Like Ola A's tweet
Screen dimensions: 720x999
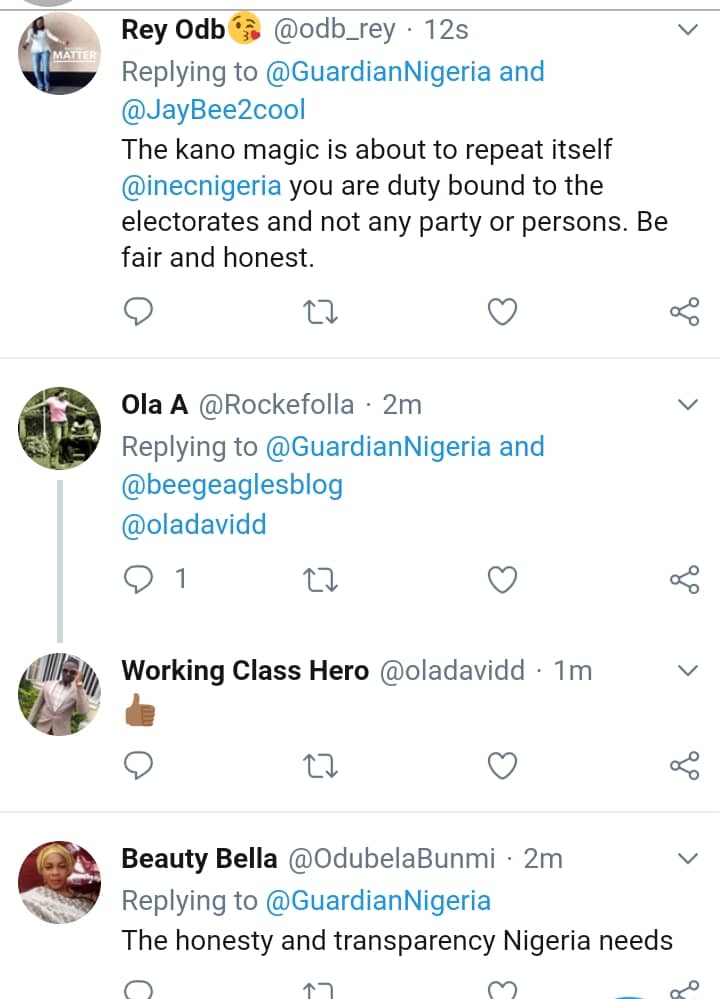[502, 579]
